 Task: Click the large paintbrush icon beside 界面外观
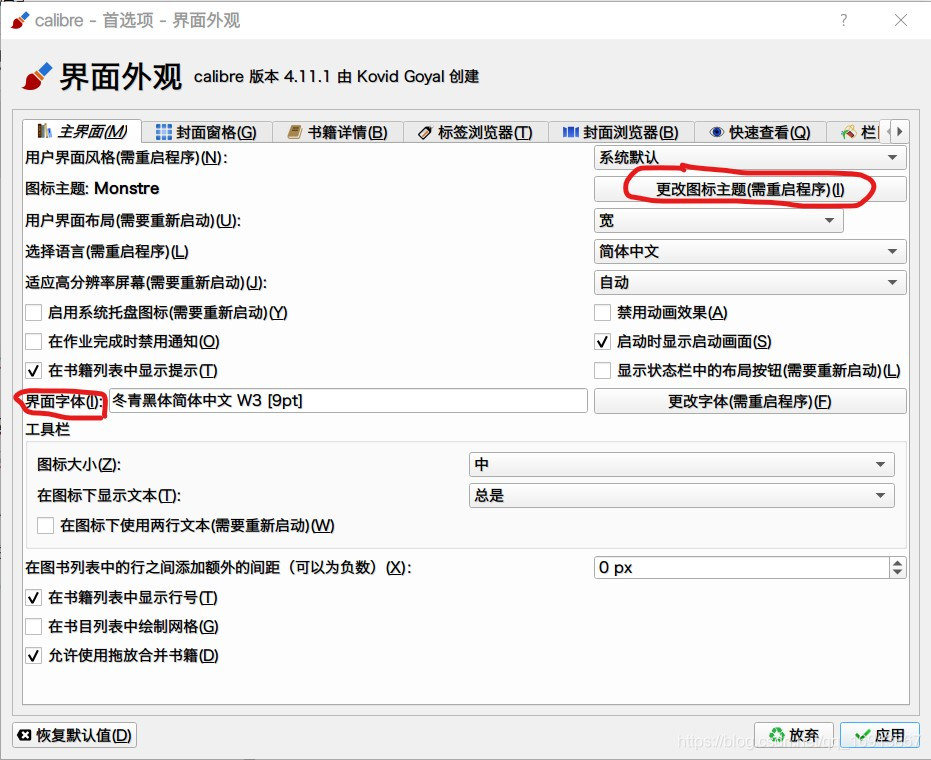tap(37, 77)
